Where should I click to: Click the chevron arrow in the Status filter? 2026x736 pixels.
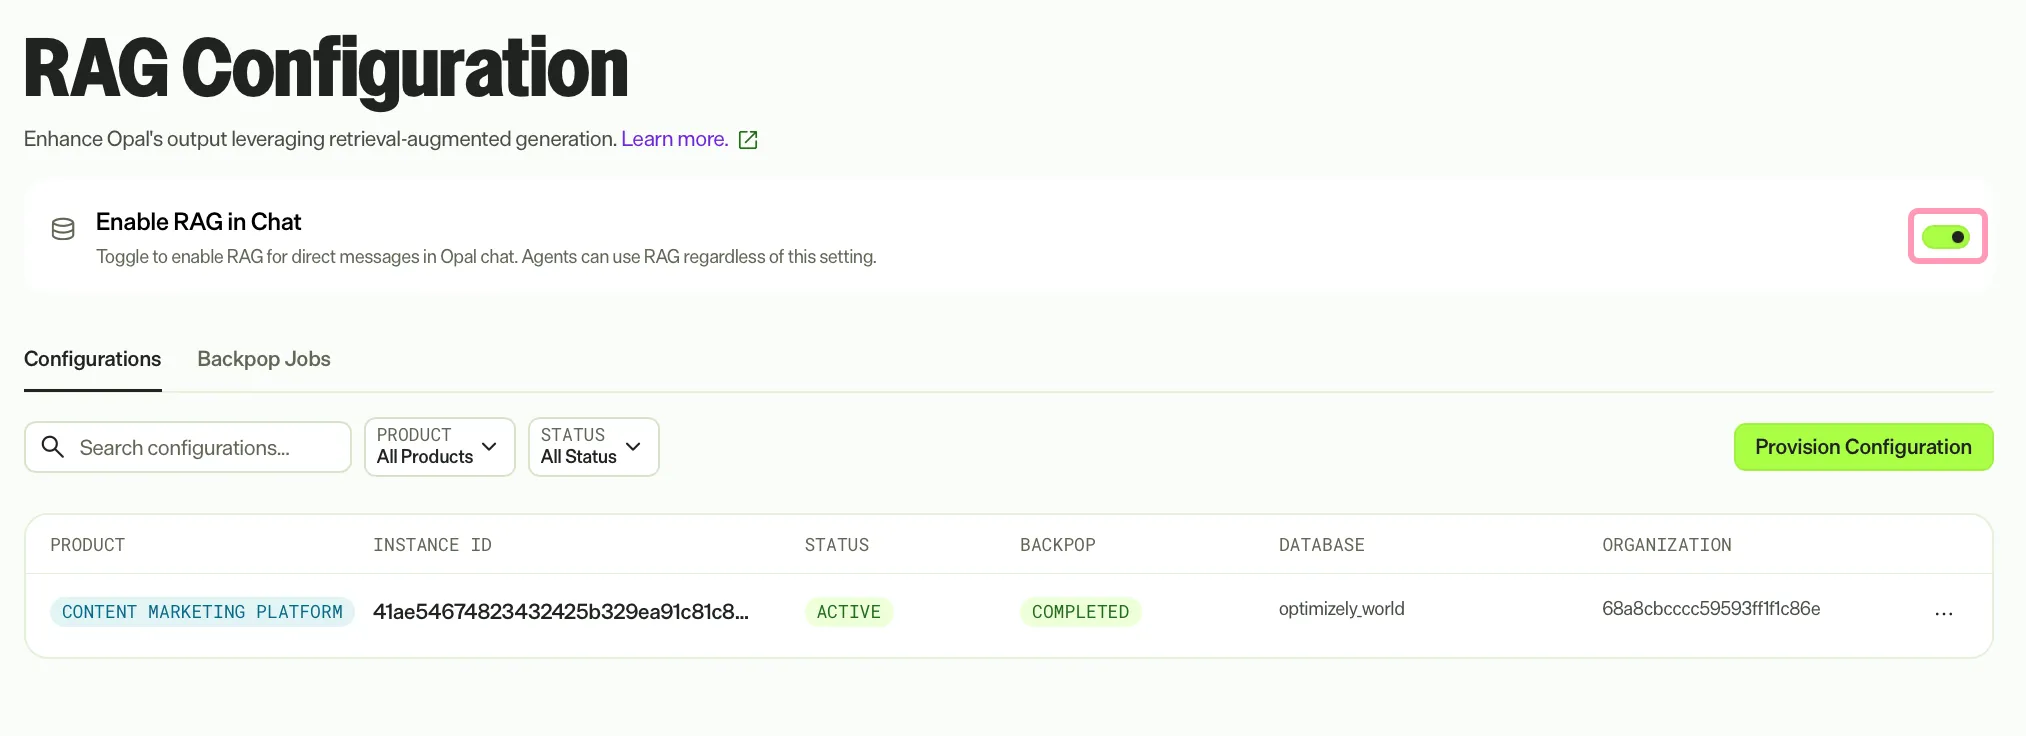633,446
